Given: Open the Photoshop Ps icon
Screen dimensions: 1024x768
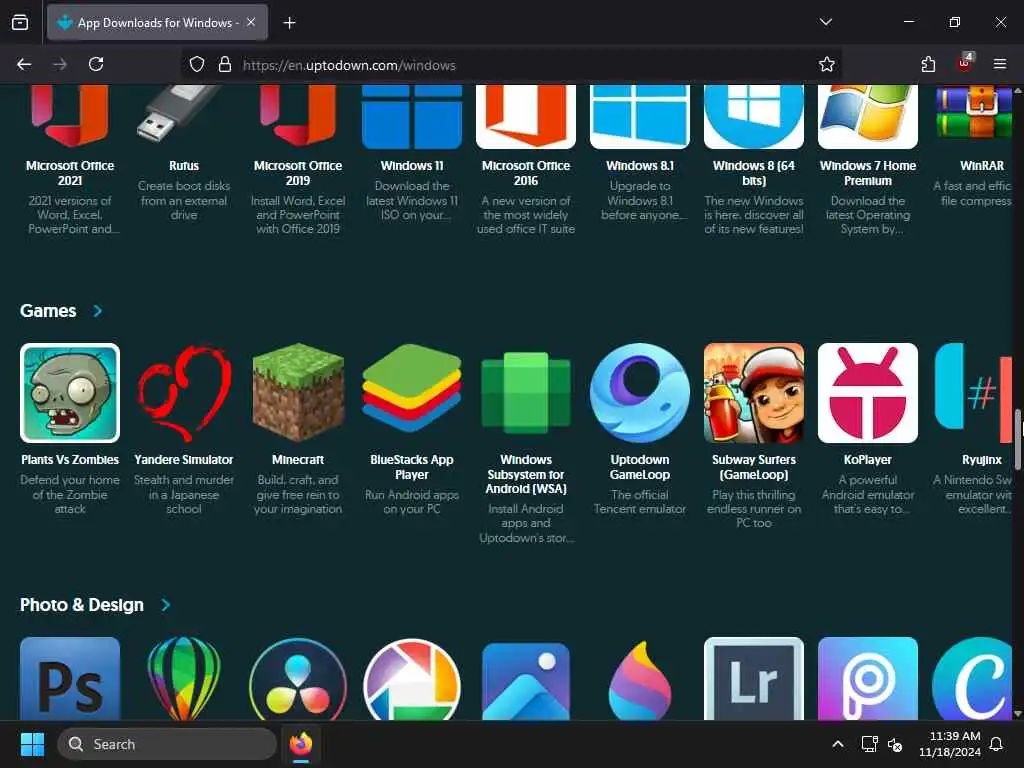Looking at the screenshot, I should click(x=70, y=679).
